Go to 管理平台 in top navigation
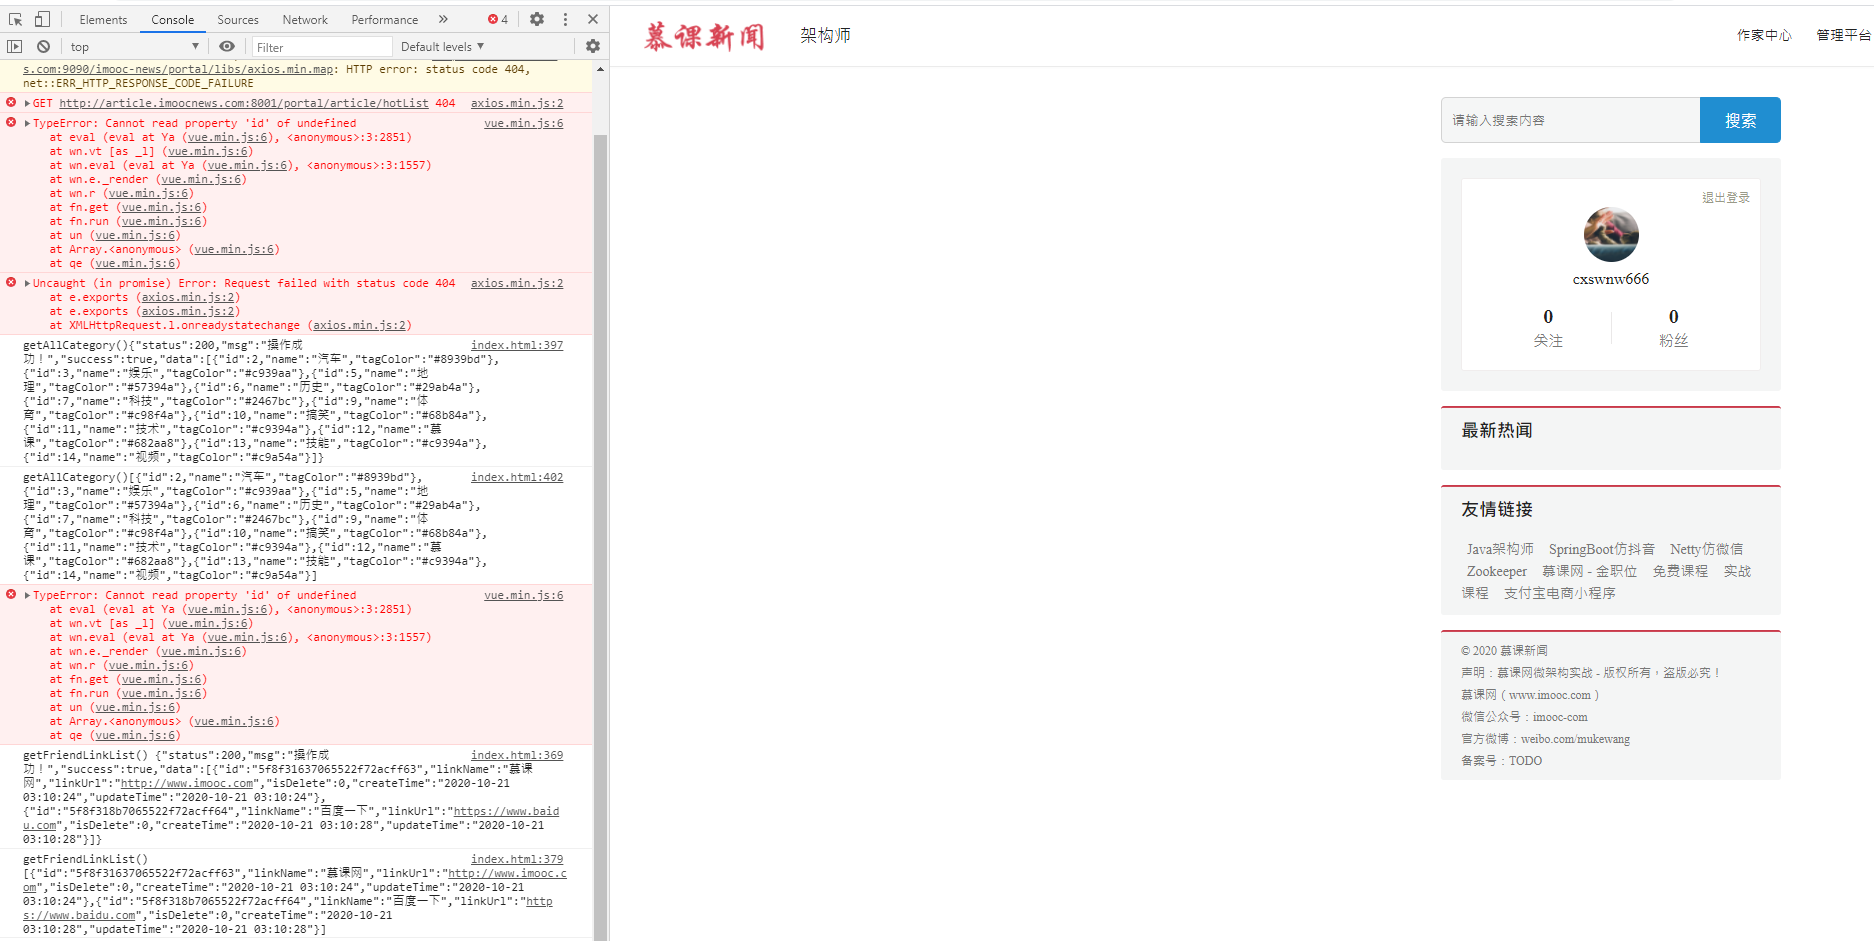The image size is (1874, 941). click(x=1844, y=35)
